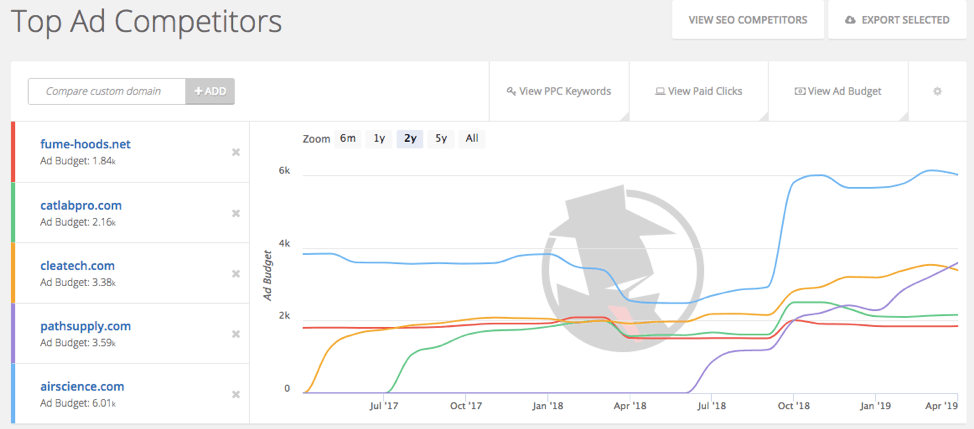Remove fume-hoods.net with its x icon
This screenshot has width=974, height=429.
click(x=236, y=153)
